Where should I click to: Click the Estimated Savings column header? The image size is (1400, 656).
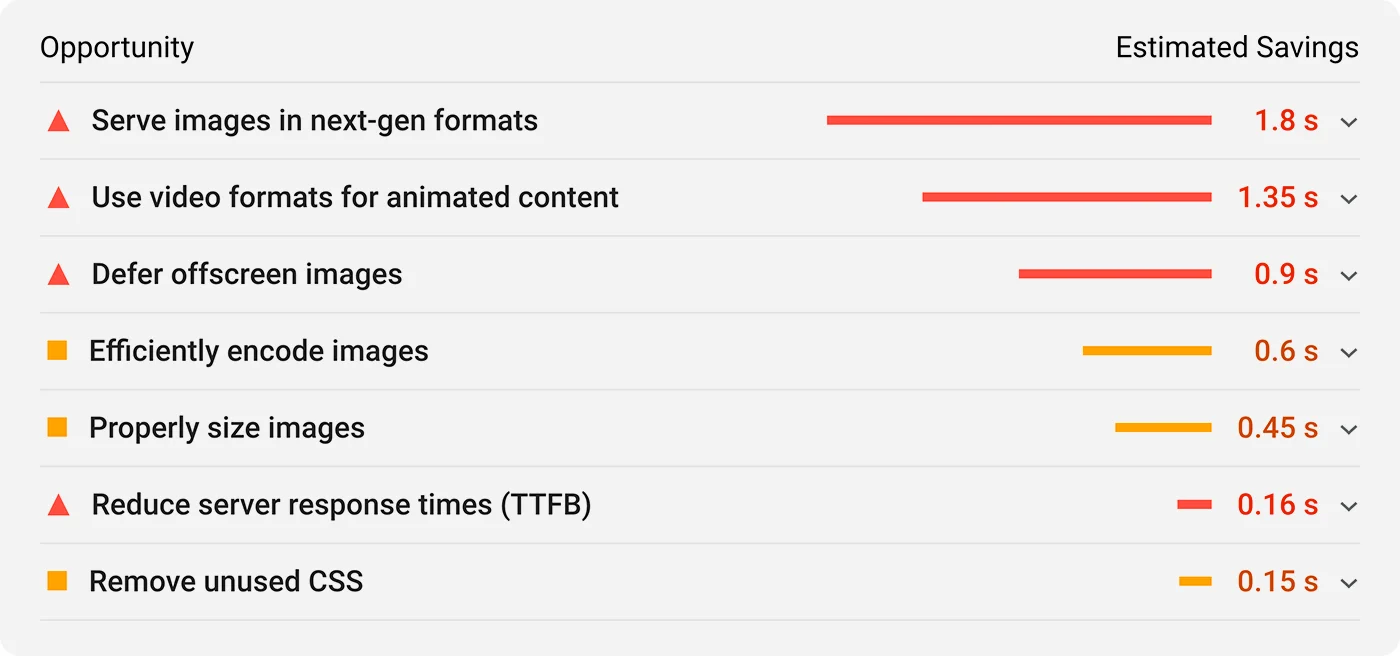tap(1237, 47)
